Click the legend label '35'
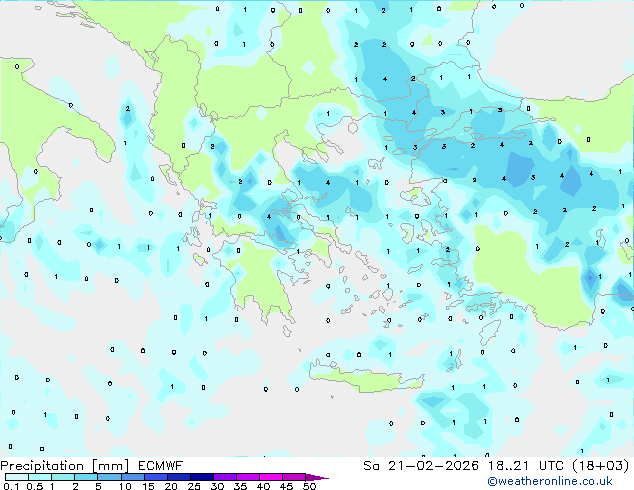Screen dimensions: 634x490 click(x=240, y=486)
